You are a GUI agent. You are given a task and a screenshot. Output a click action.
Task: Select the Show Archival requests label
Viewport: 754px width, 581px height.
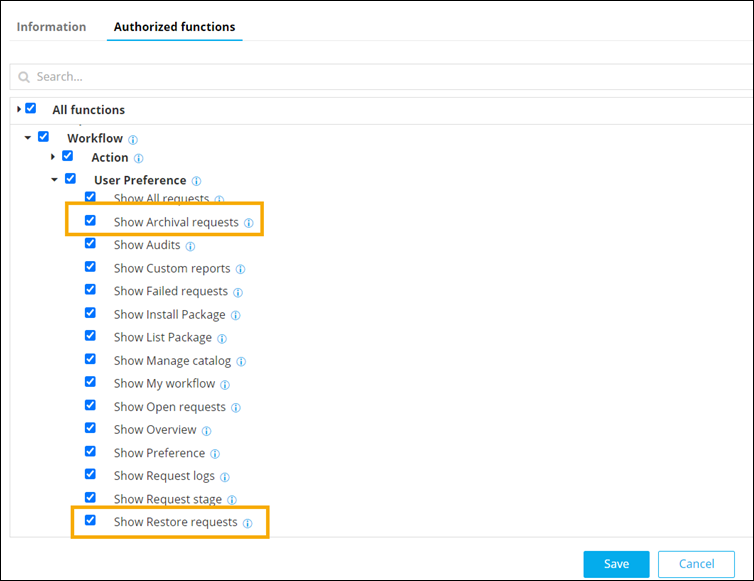(176, 222)
